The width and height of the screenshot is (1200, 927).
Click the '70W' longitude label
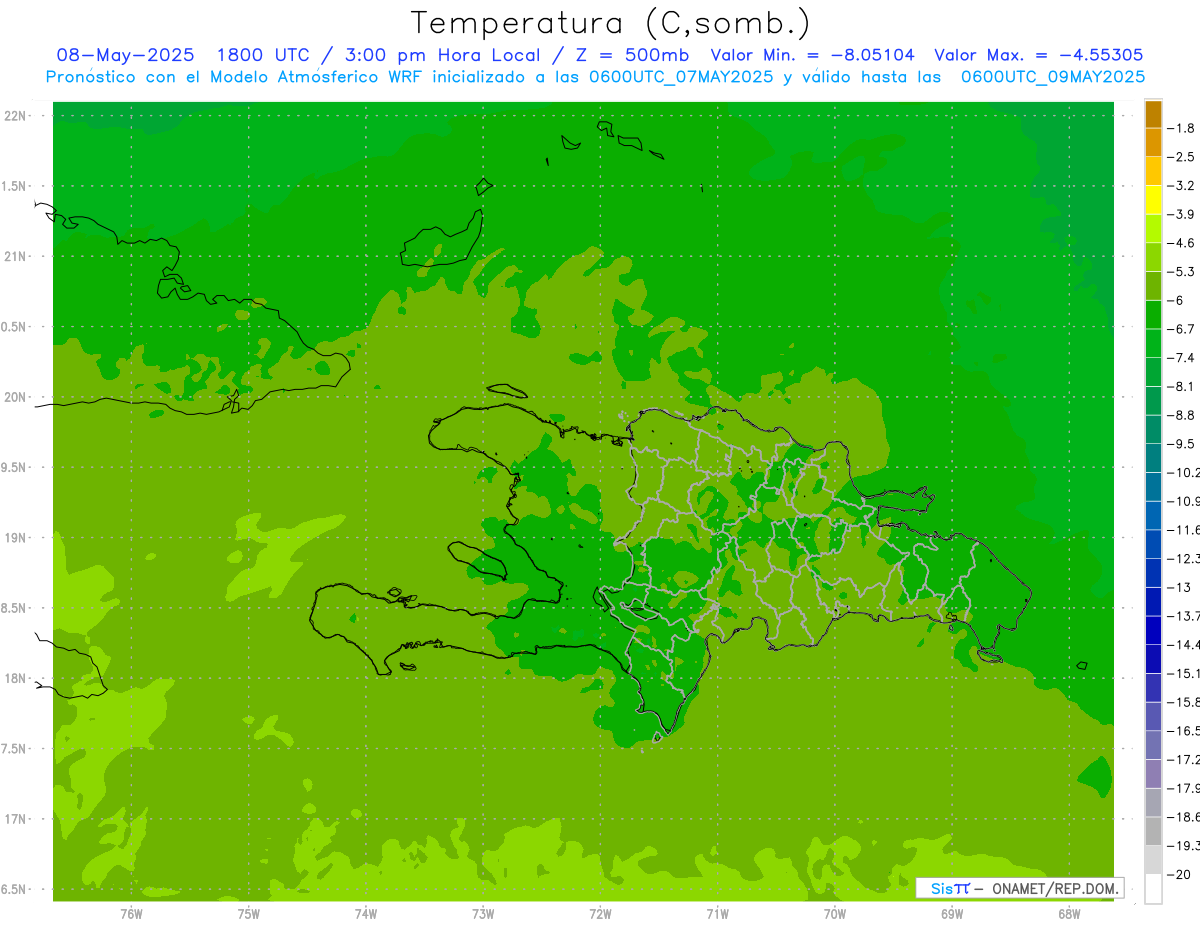pyautogui.click(x=835, y=913)
